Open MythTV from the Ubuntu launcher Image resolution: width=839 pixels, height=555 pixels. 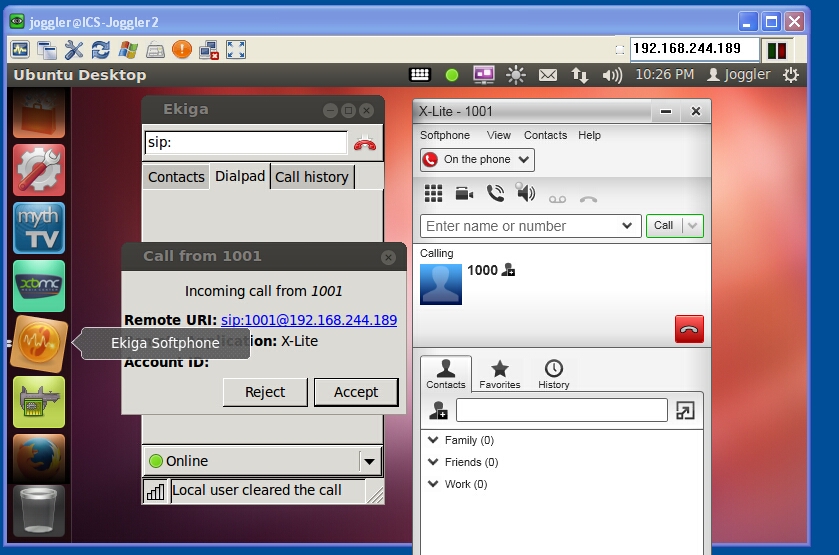[39, 228]
